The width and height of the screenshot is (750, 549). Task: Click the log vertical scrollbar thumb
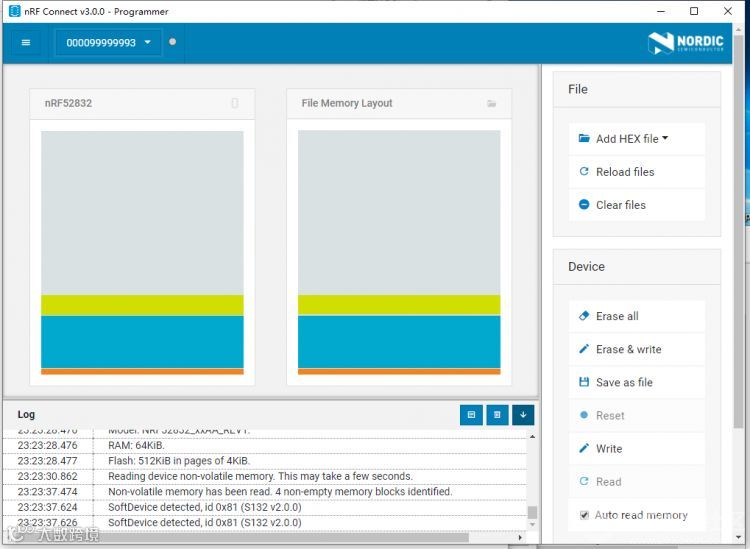(x=532, y=513)
